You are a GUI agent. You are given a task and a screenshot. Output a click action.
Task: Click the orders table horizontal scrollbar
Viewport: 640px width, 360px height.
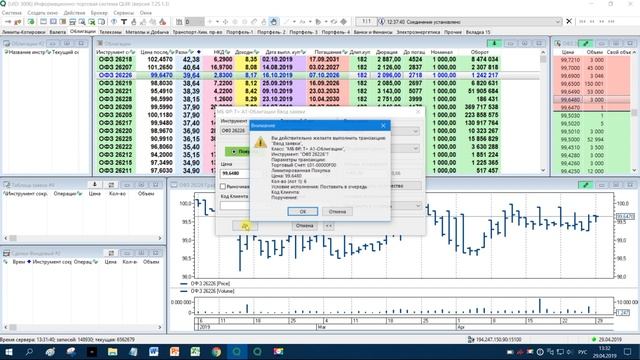click(x=83, y=238)
